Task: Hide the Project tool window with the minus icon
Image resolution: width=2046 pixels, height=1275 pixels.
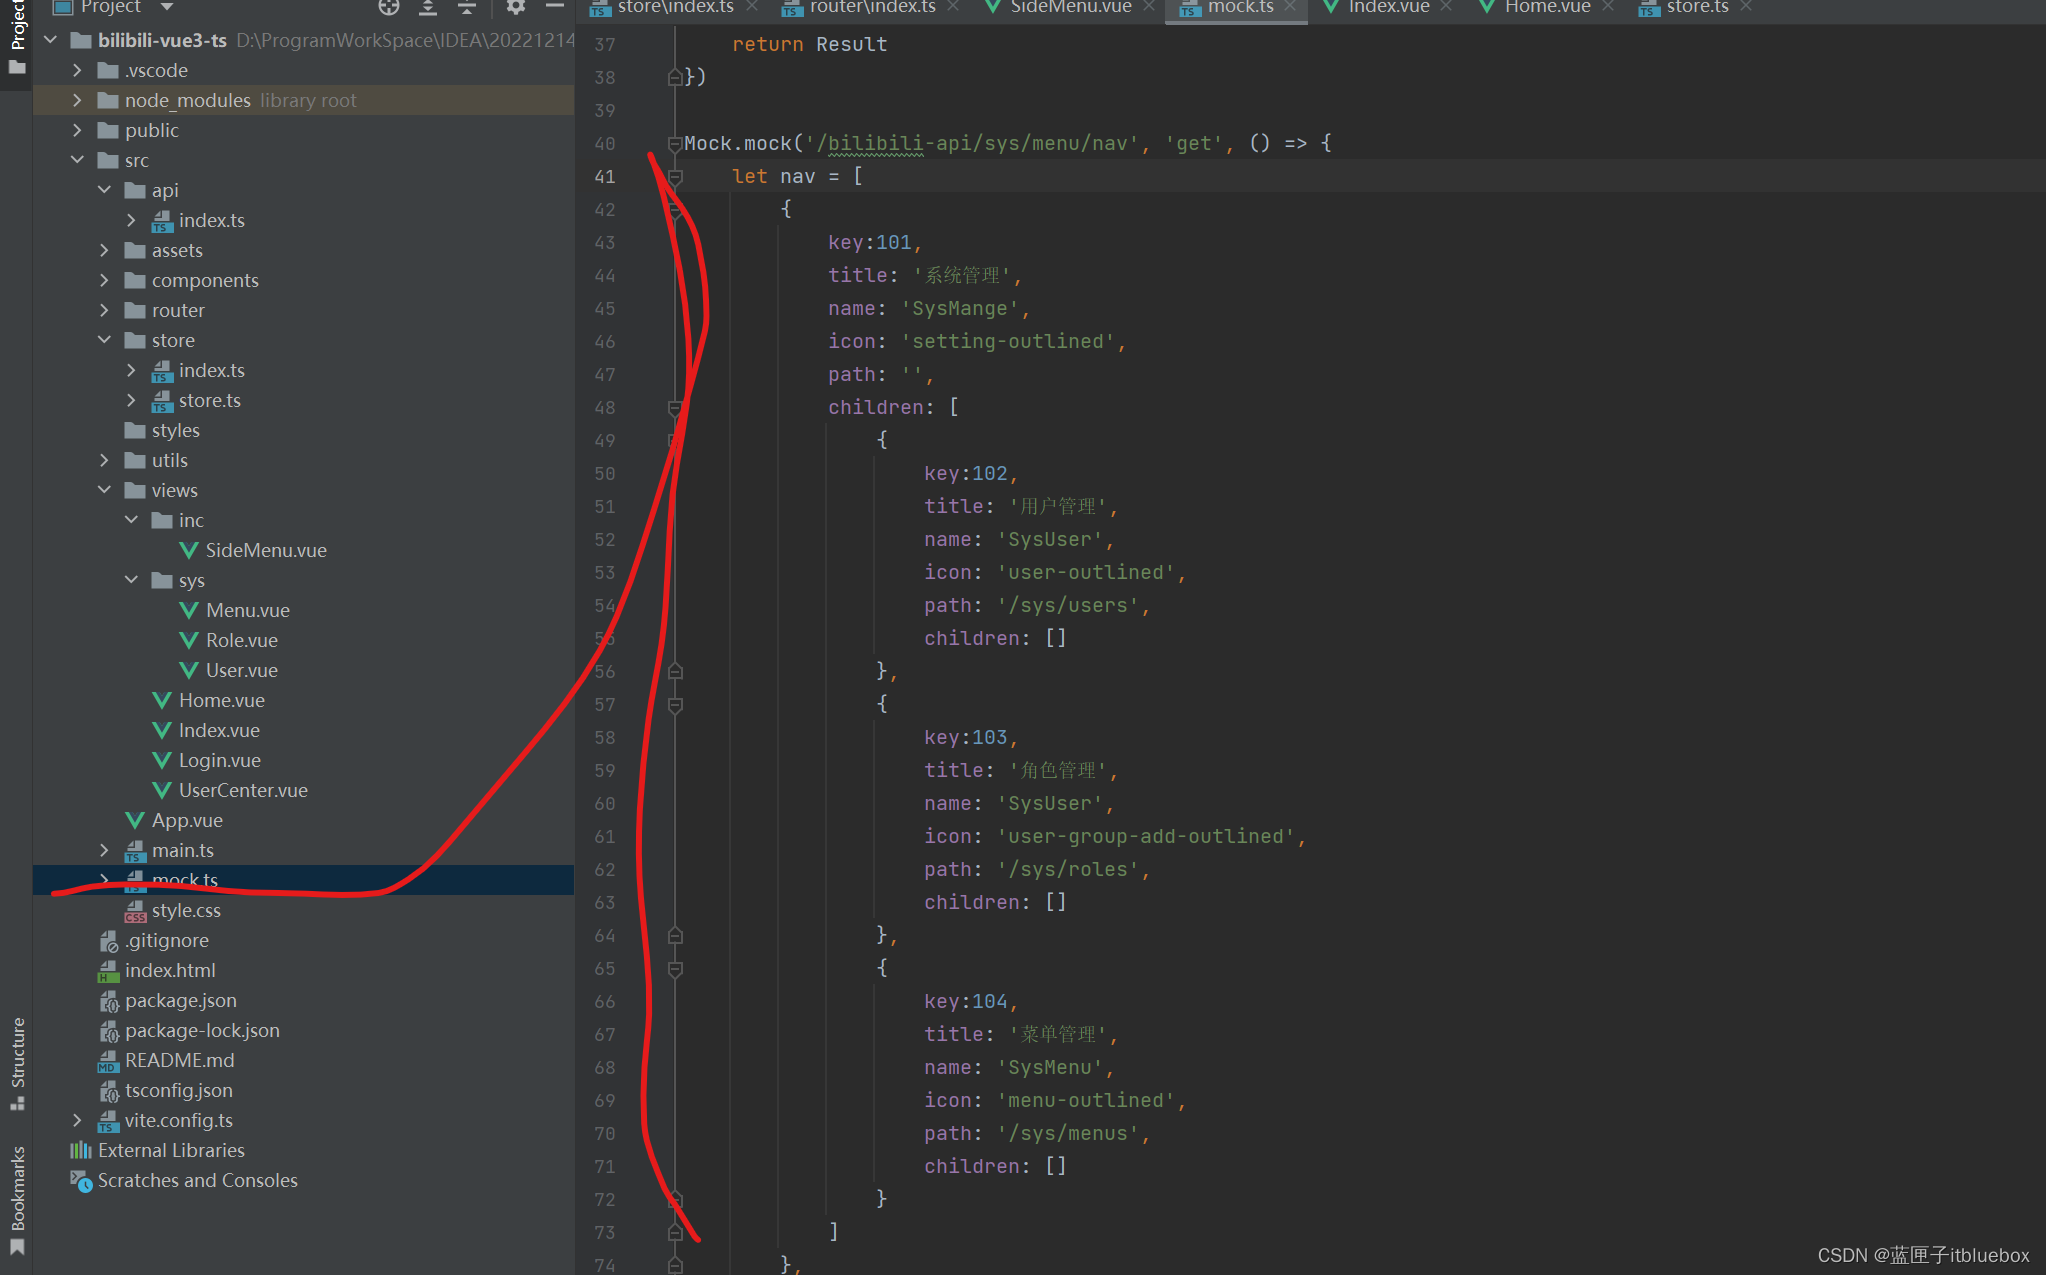Action: tap(555, 7)
